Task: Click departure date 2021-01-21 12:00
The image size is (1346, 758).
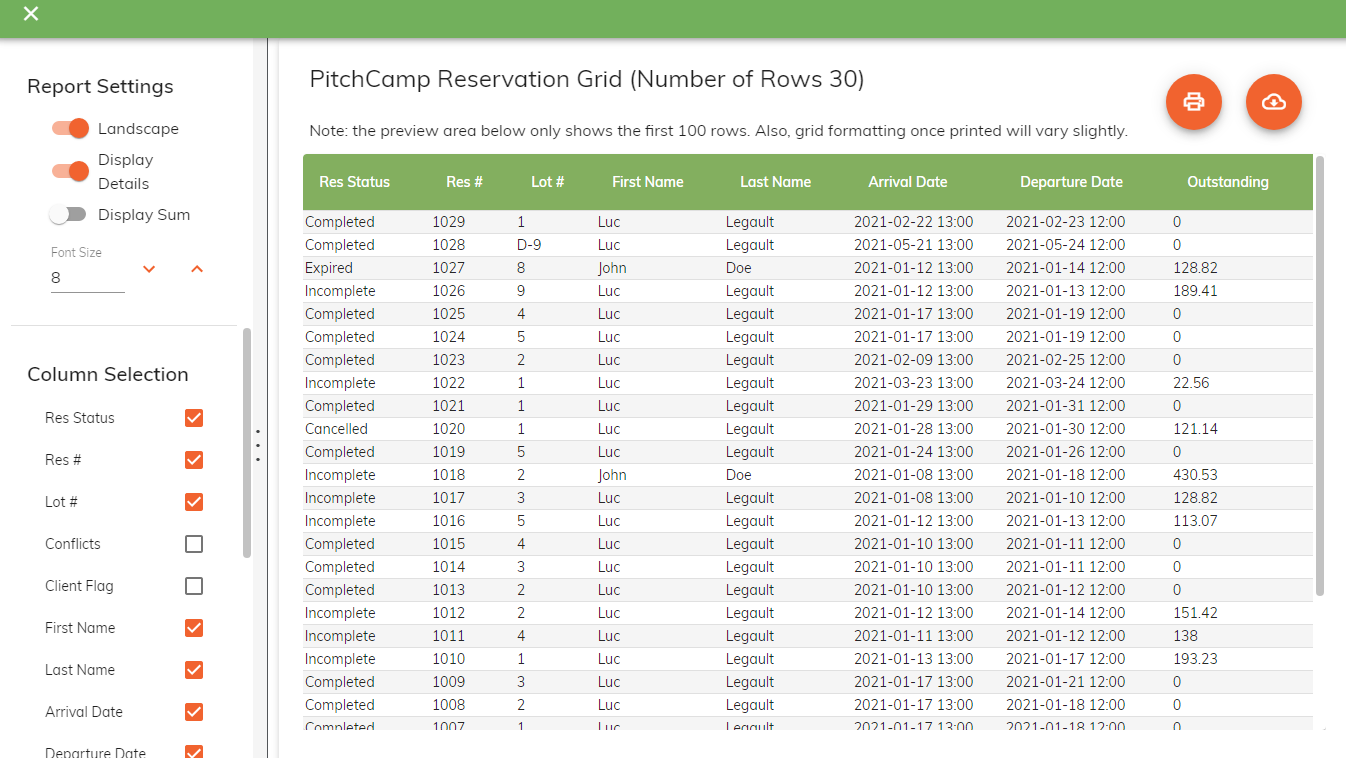Action: tap(1066, 682)
